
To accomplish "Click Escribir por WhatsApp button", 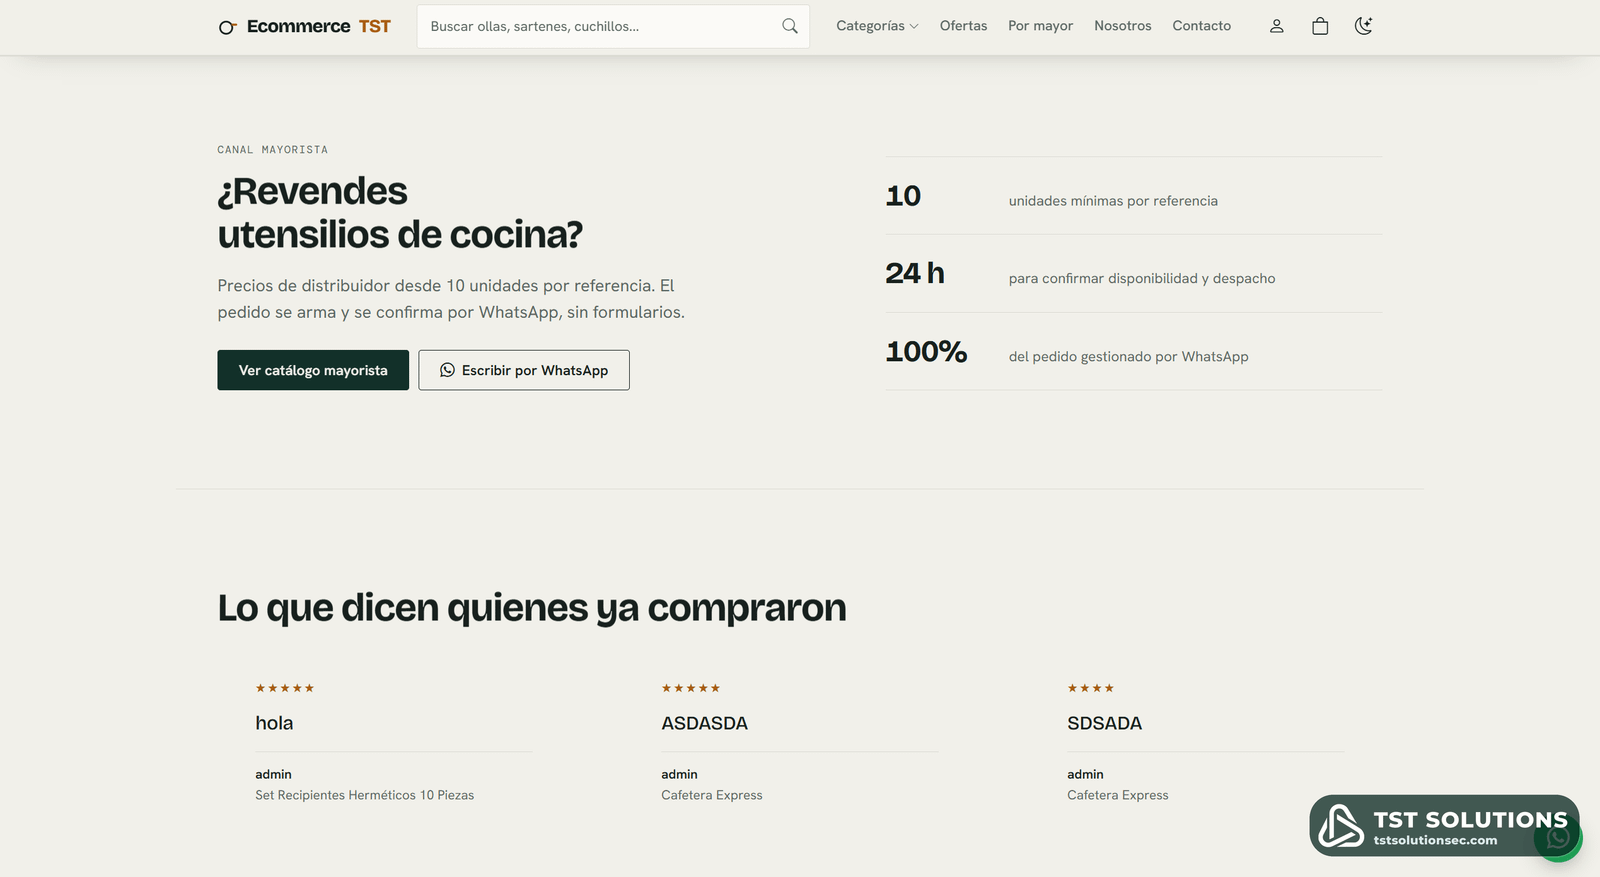I will [x=524, y=370].
